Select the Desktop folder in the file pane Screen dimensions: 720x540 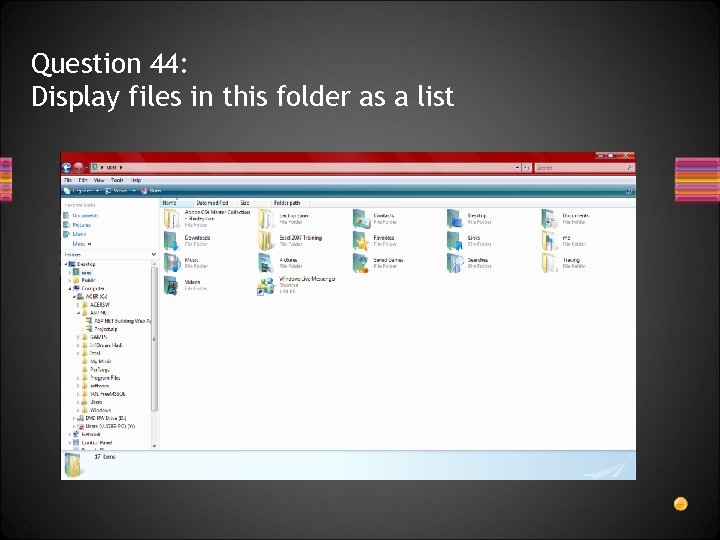(467, 219)
